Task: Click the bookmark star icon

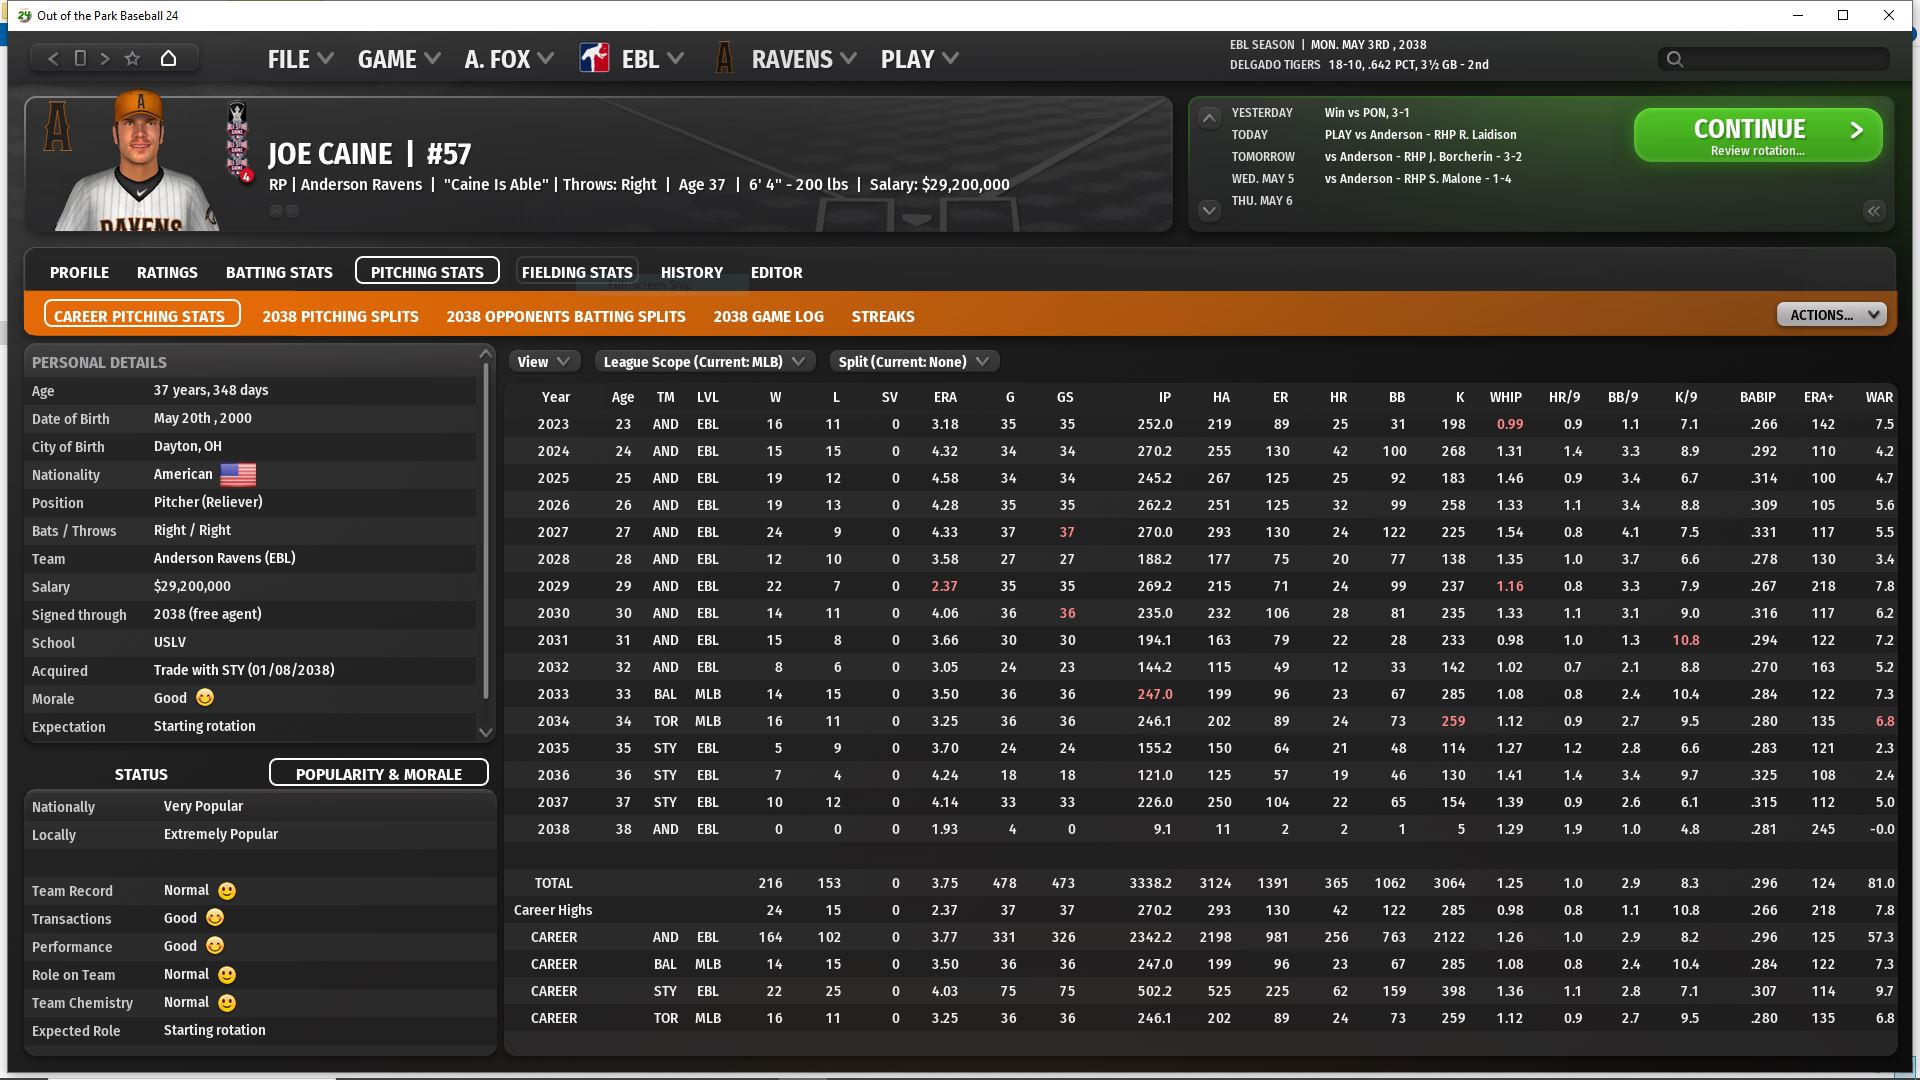Action: [x=132, y=59]
